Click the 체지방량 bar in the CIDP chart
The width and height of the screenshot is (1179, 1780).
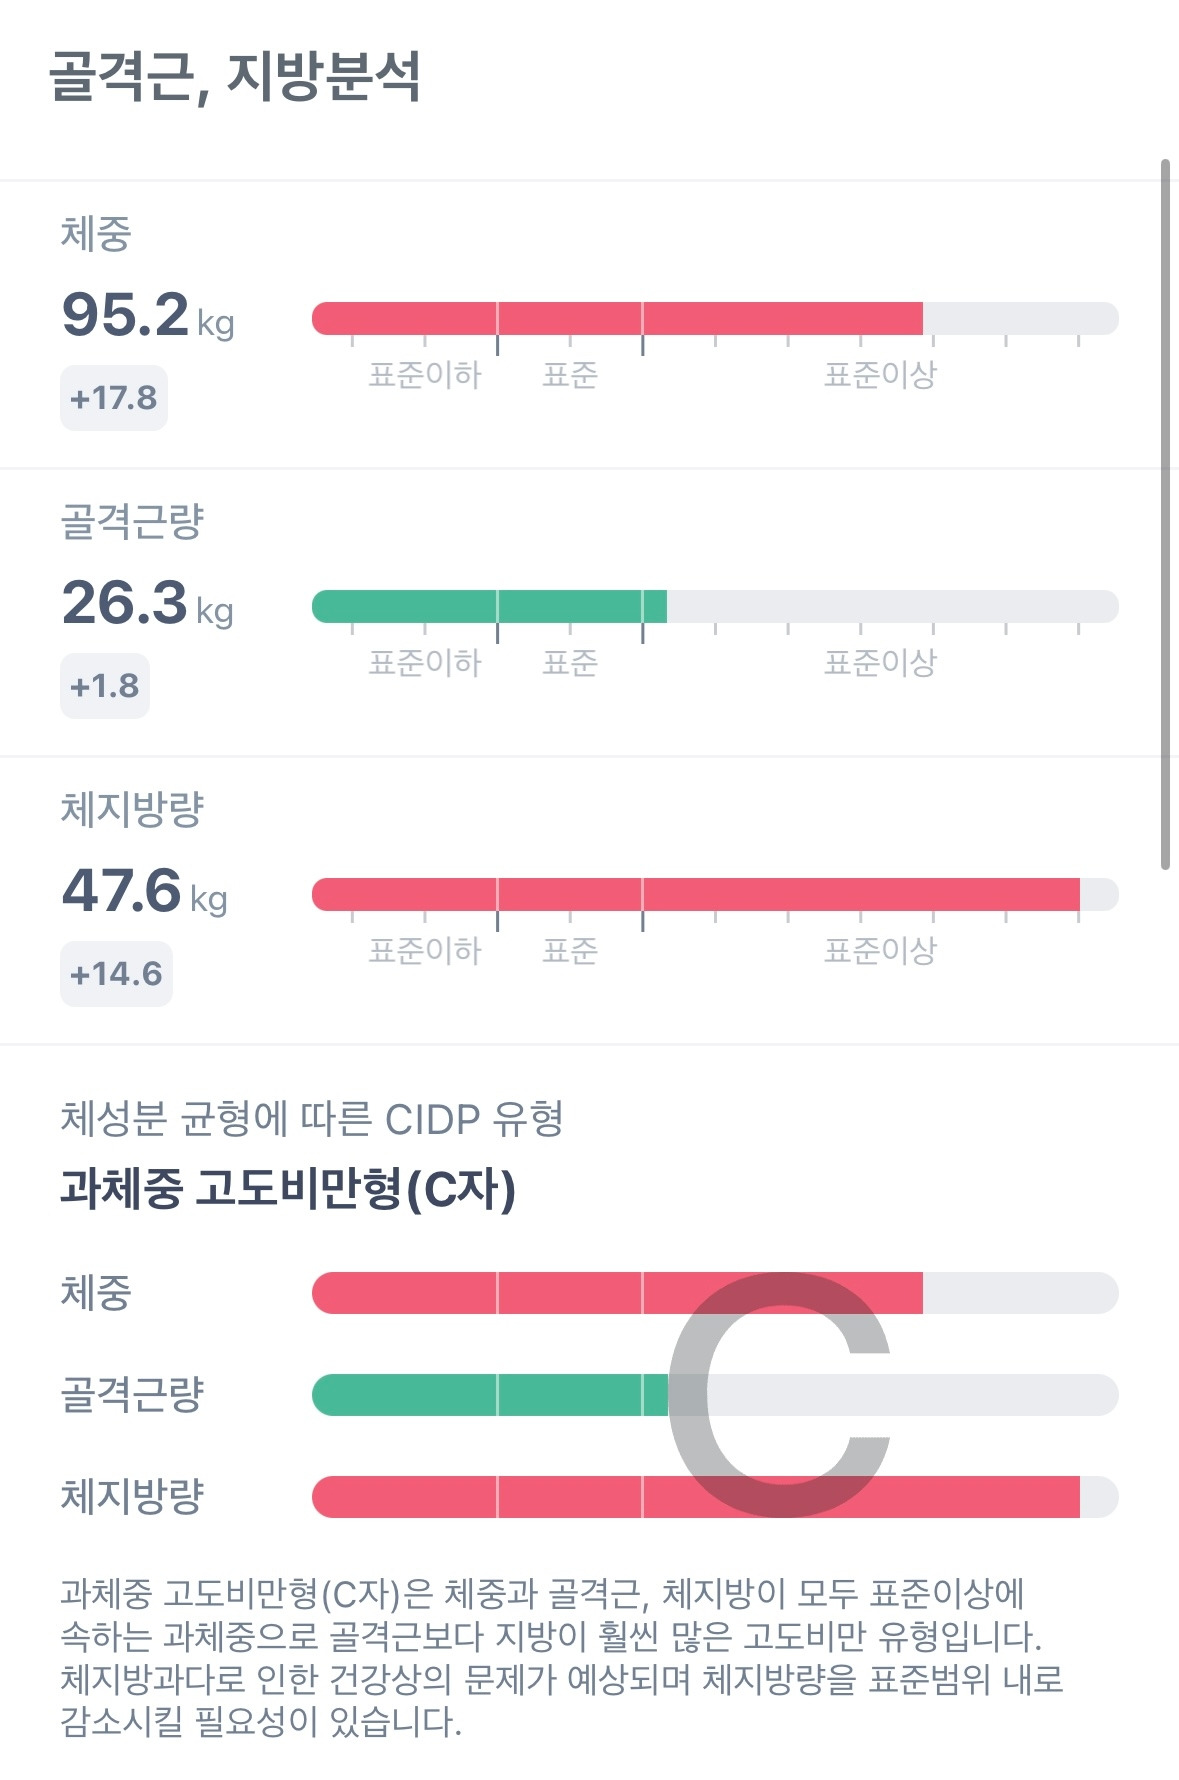pos(715,1497)
